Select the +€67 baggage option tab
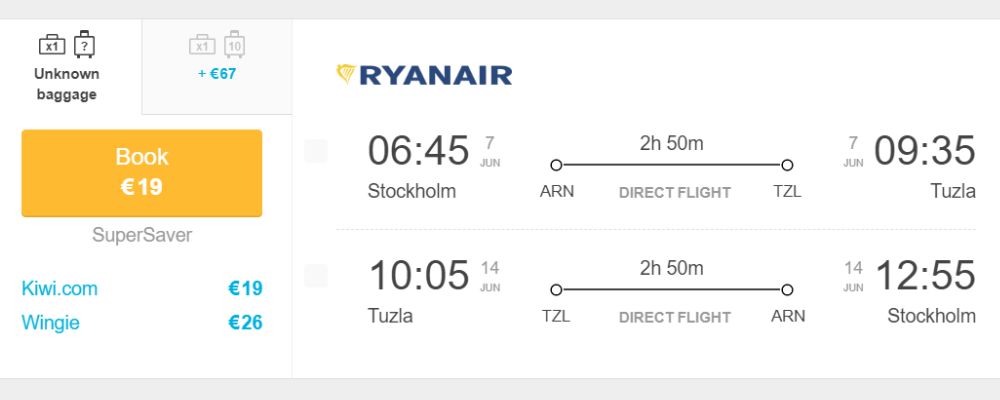1000x400 pixels. click(x=217, y=67)
